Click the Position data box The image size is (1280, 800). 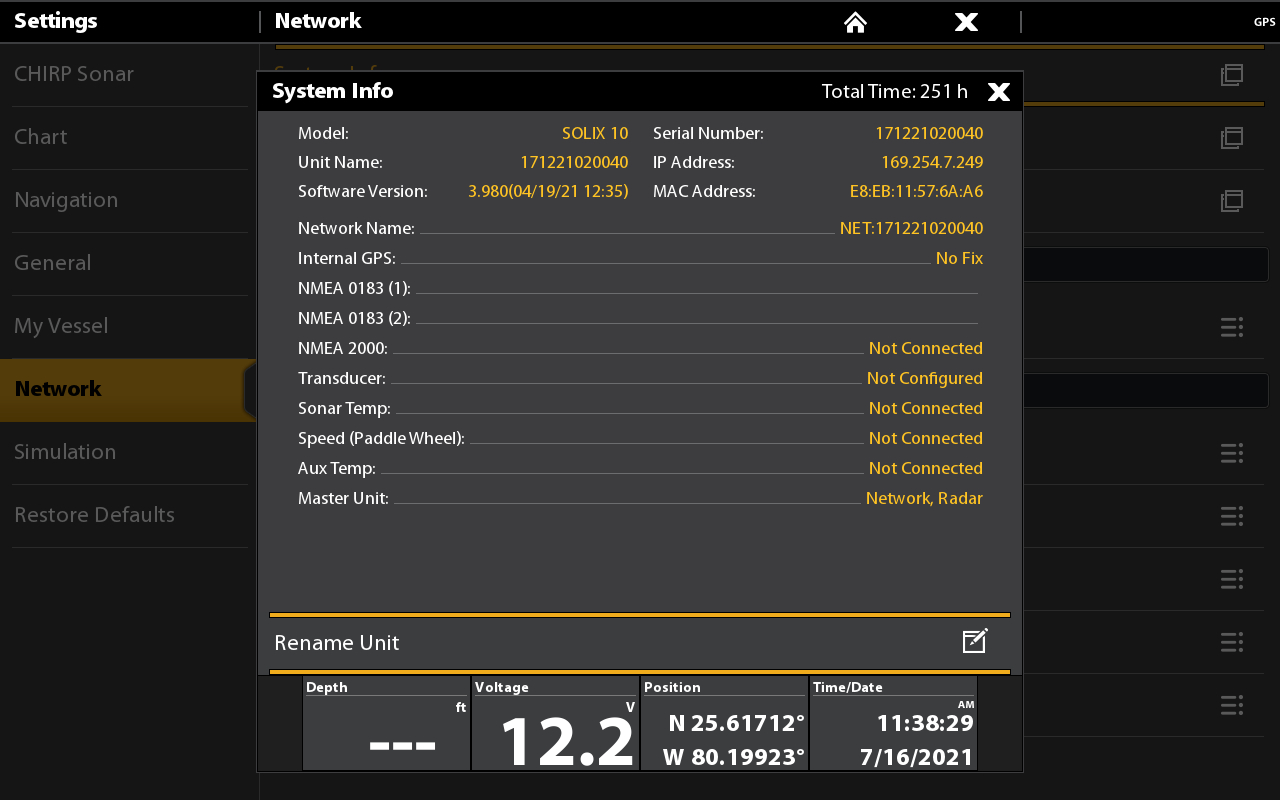724,723
